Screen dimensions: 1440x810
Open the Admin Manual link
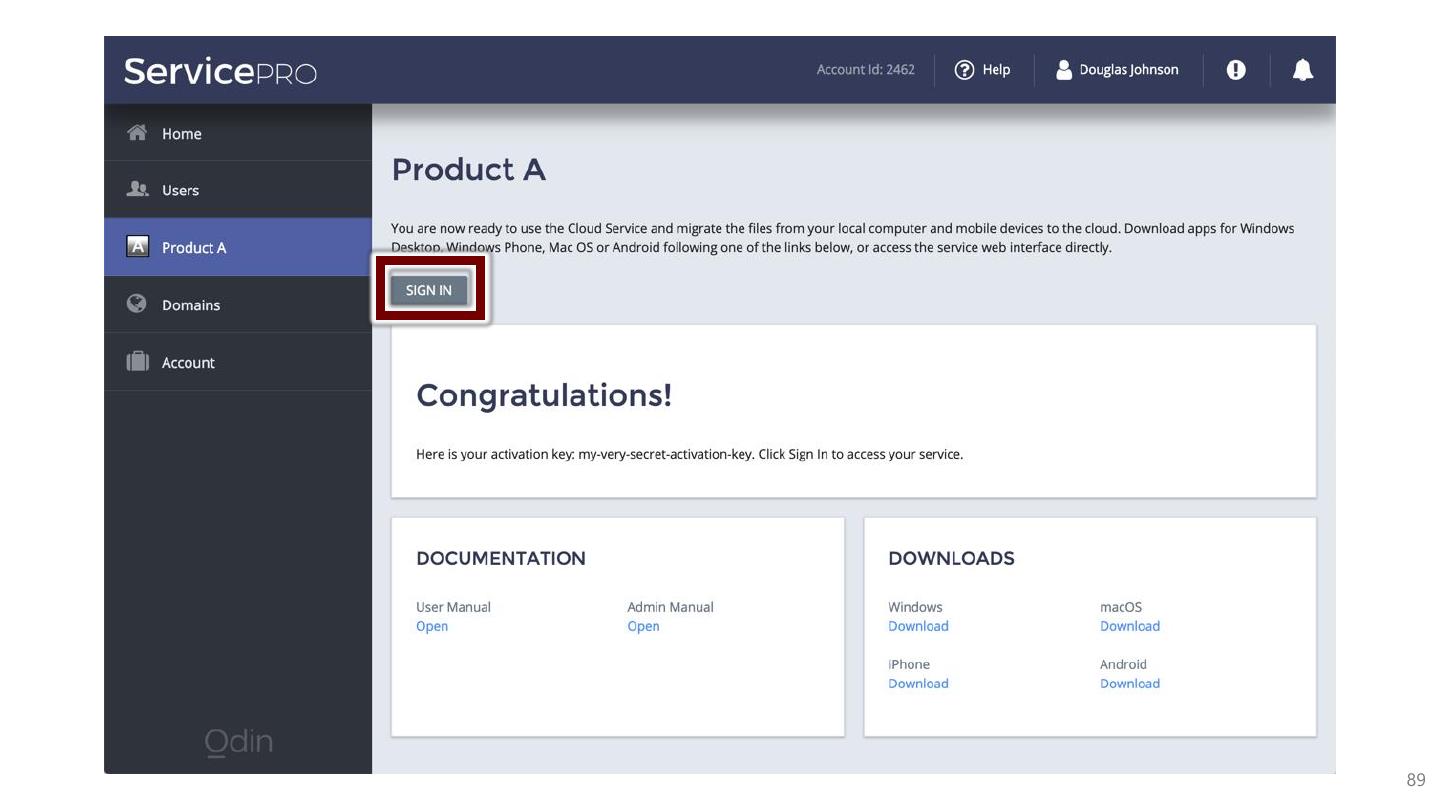tap(643, 627)
